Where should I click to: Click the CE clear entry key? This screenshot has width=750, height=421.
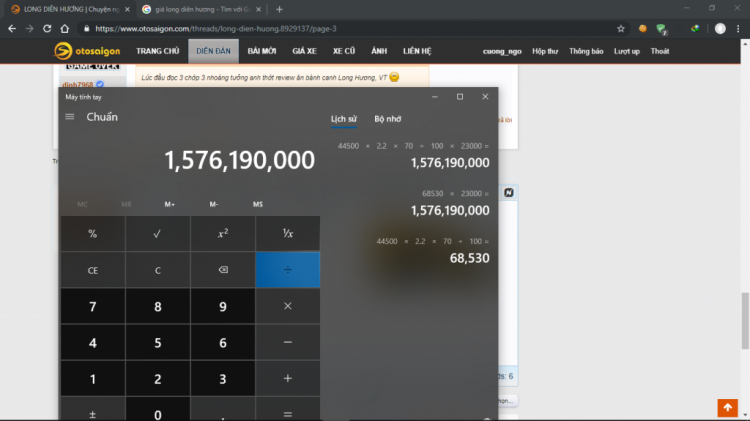click(x=93, y=270)
